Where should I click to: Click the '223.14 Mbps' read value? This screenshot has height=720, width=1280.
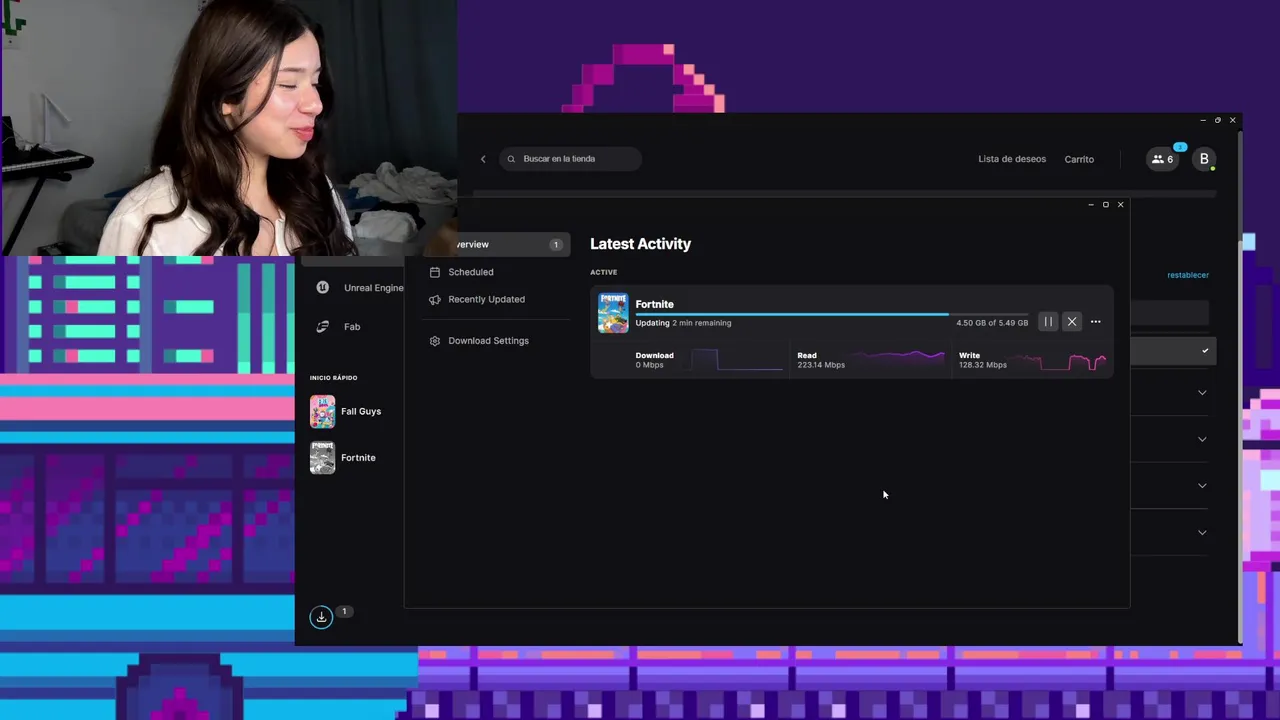[x=820, y=365]
